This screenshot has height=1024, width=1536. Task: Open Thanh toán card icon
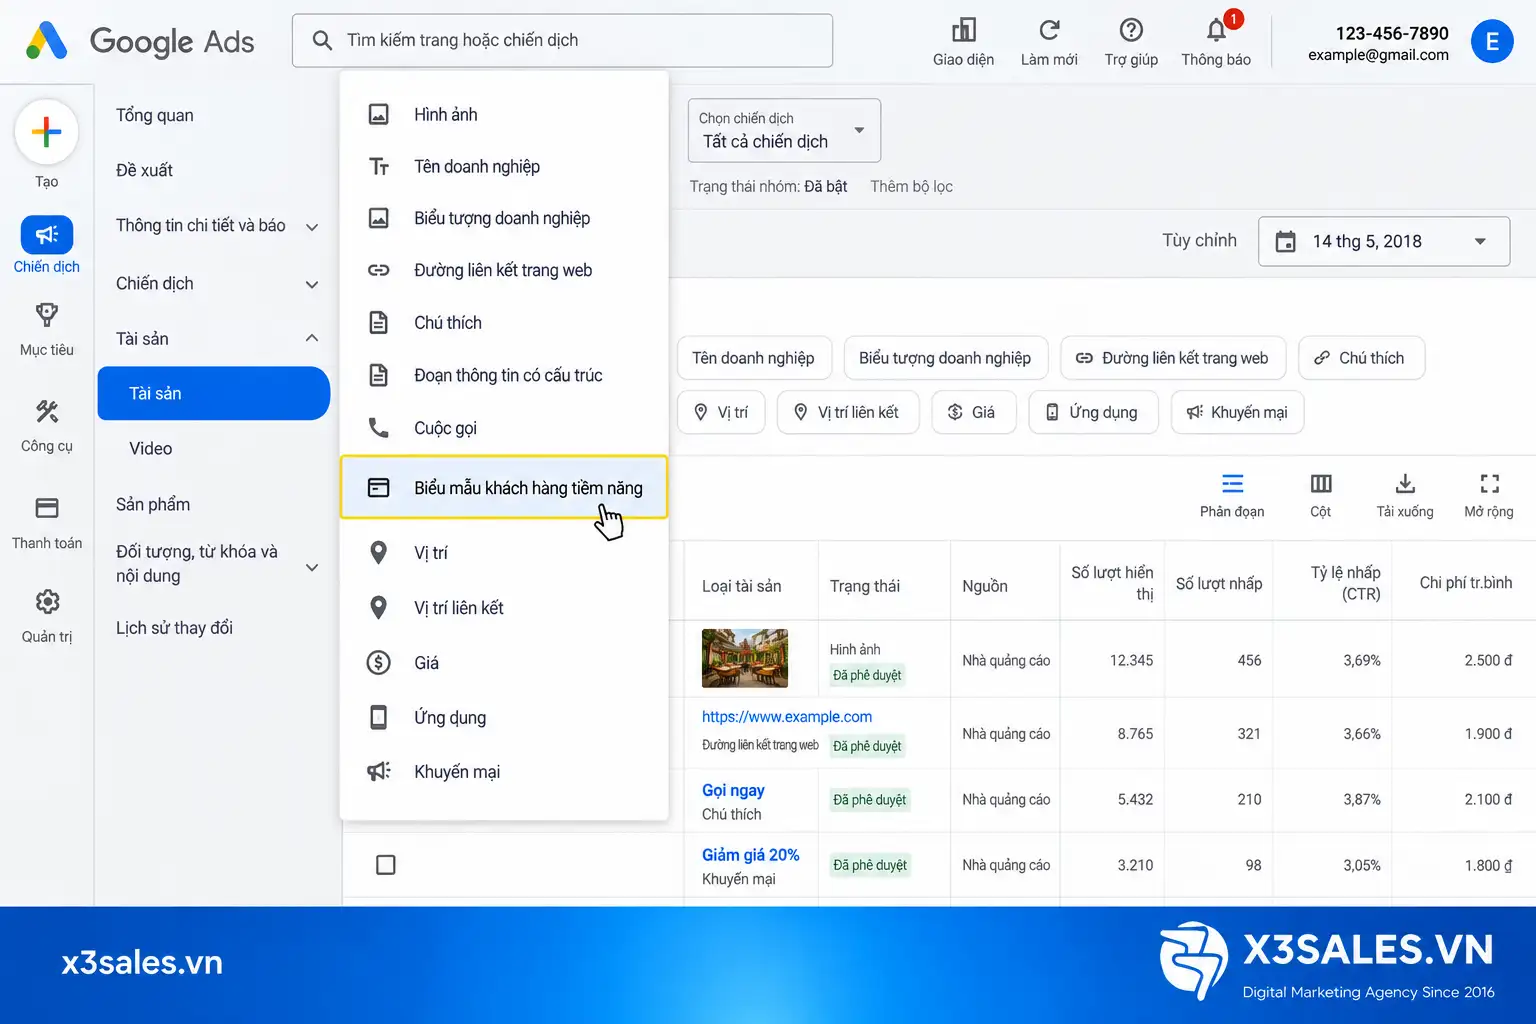pyautogui.click(x=46, y=508)
